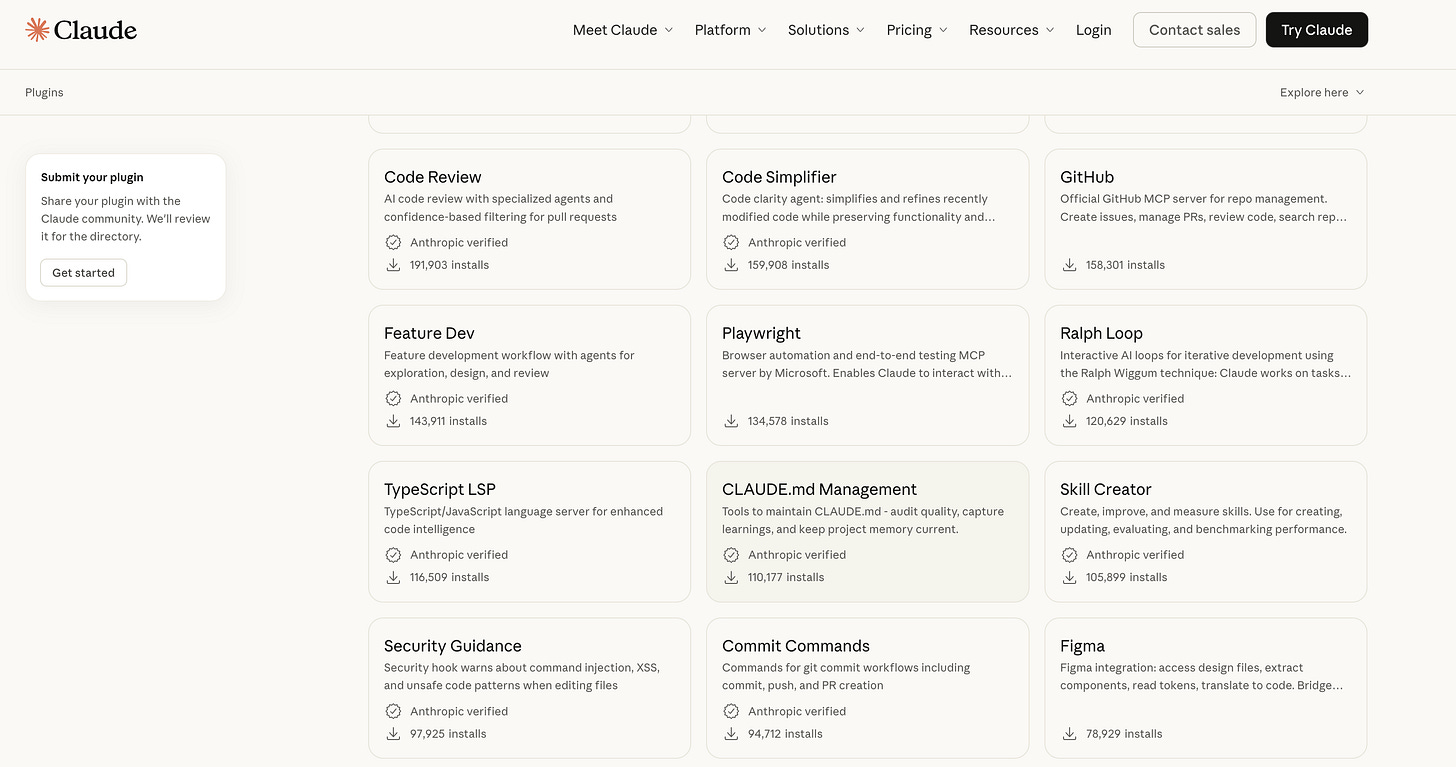The width and height of the screenshot is (1456, 767).
Task: Expand the Meet Claude menu
Action: click(623, 30)
